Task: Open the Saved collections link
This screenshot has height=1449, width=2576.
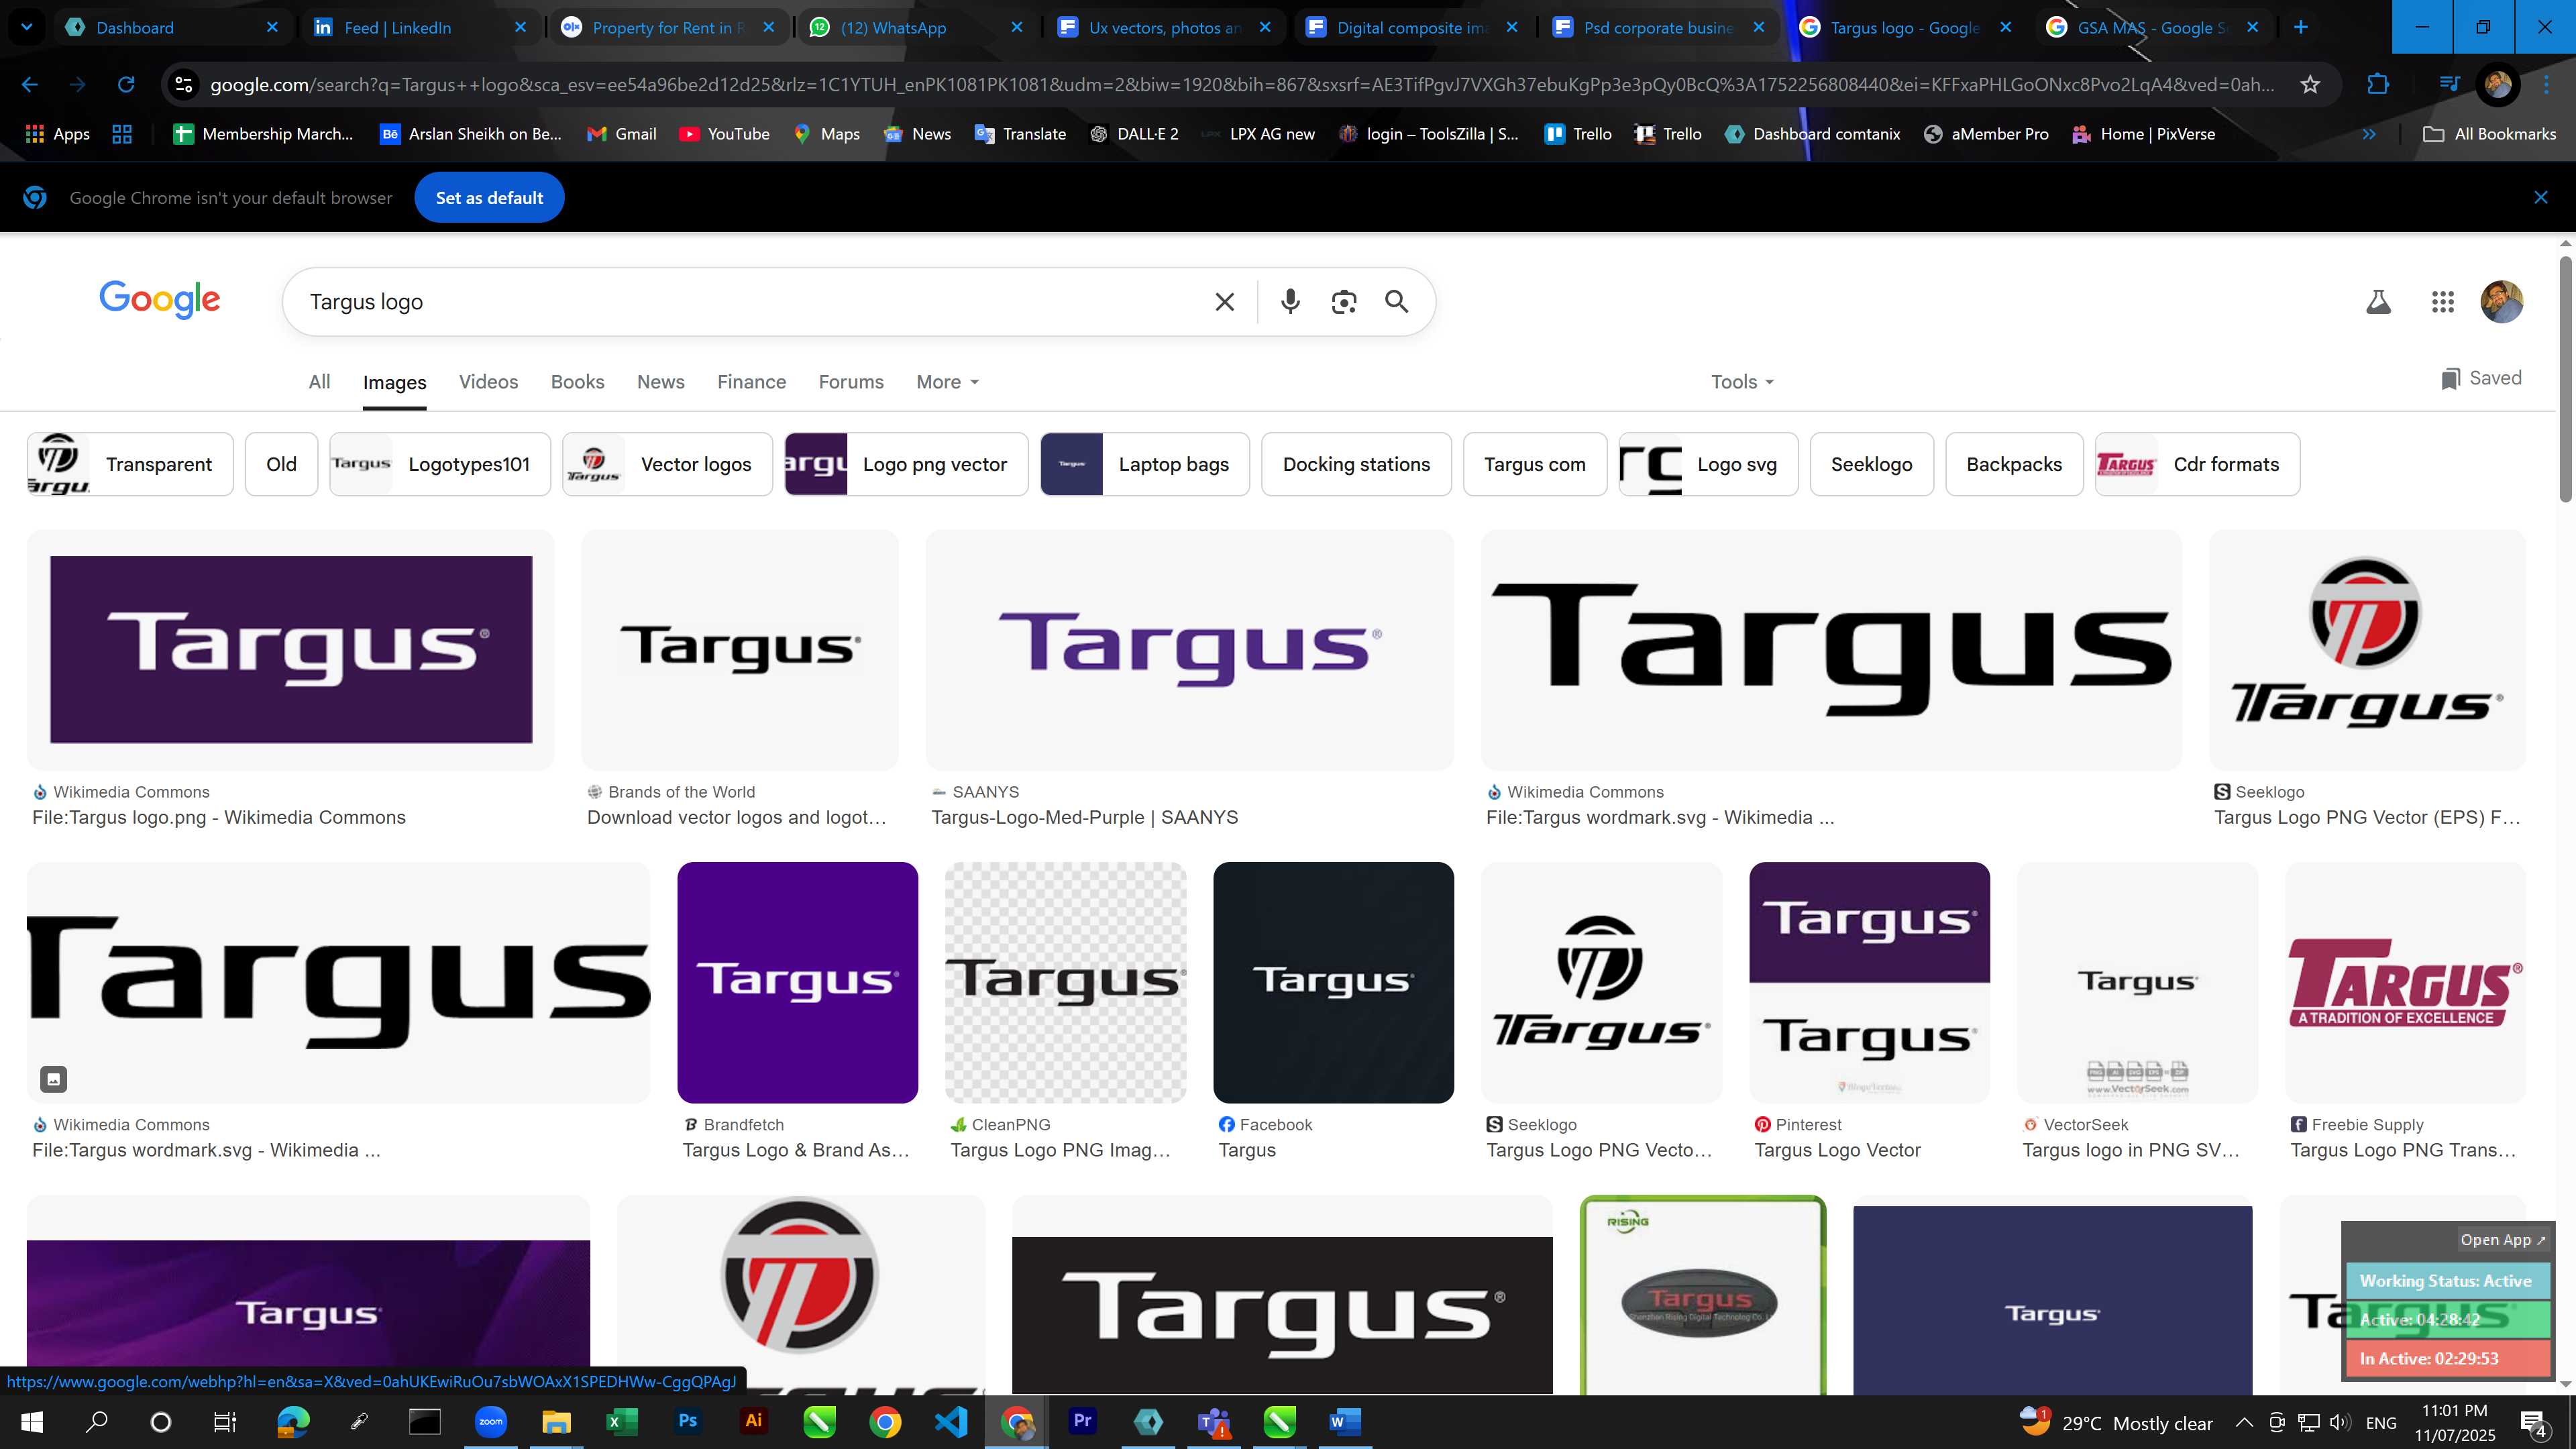Action: click(2481, 378)
